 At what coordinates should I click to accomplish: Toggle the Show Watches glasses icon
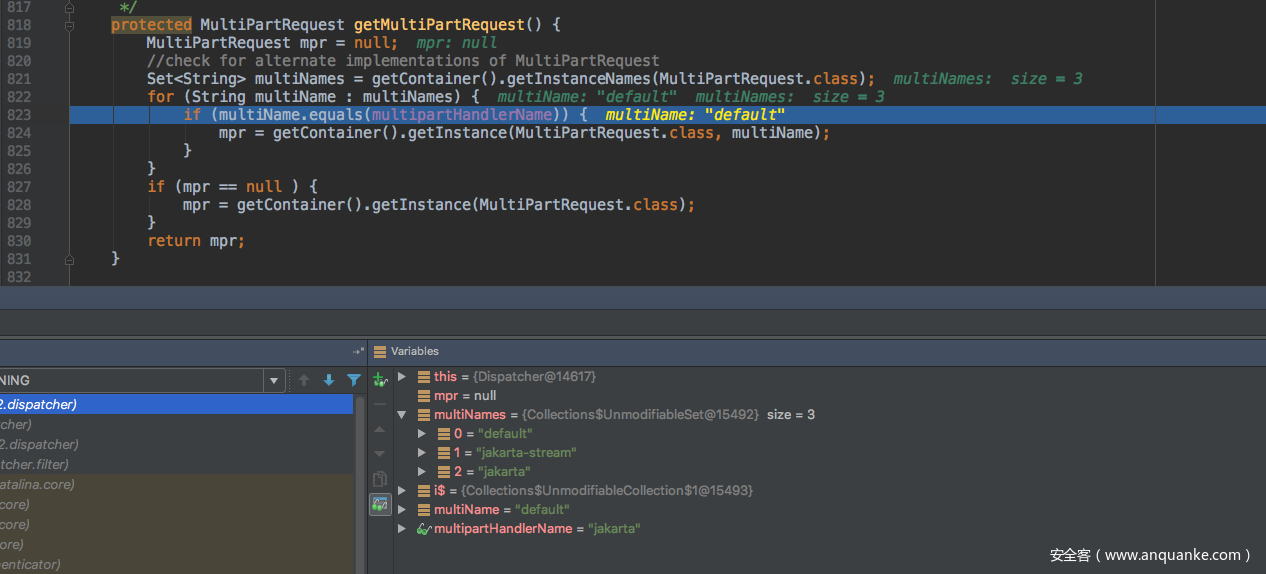(380, 505)
